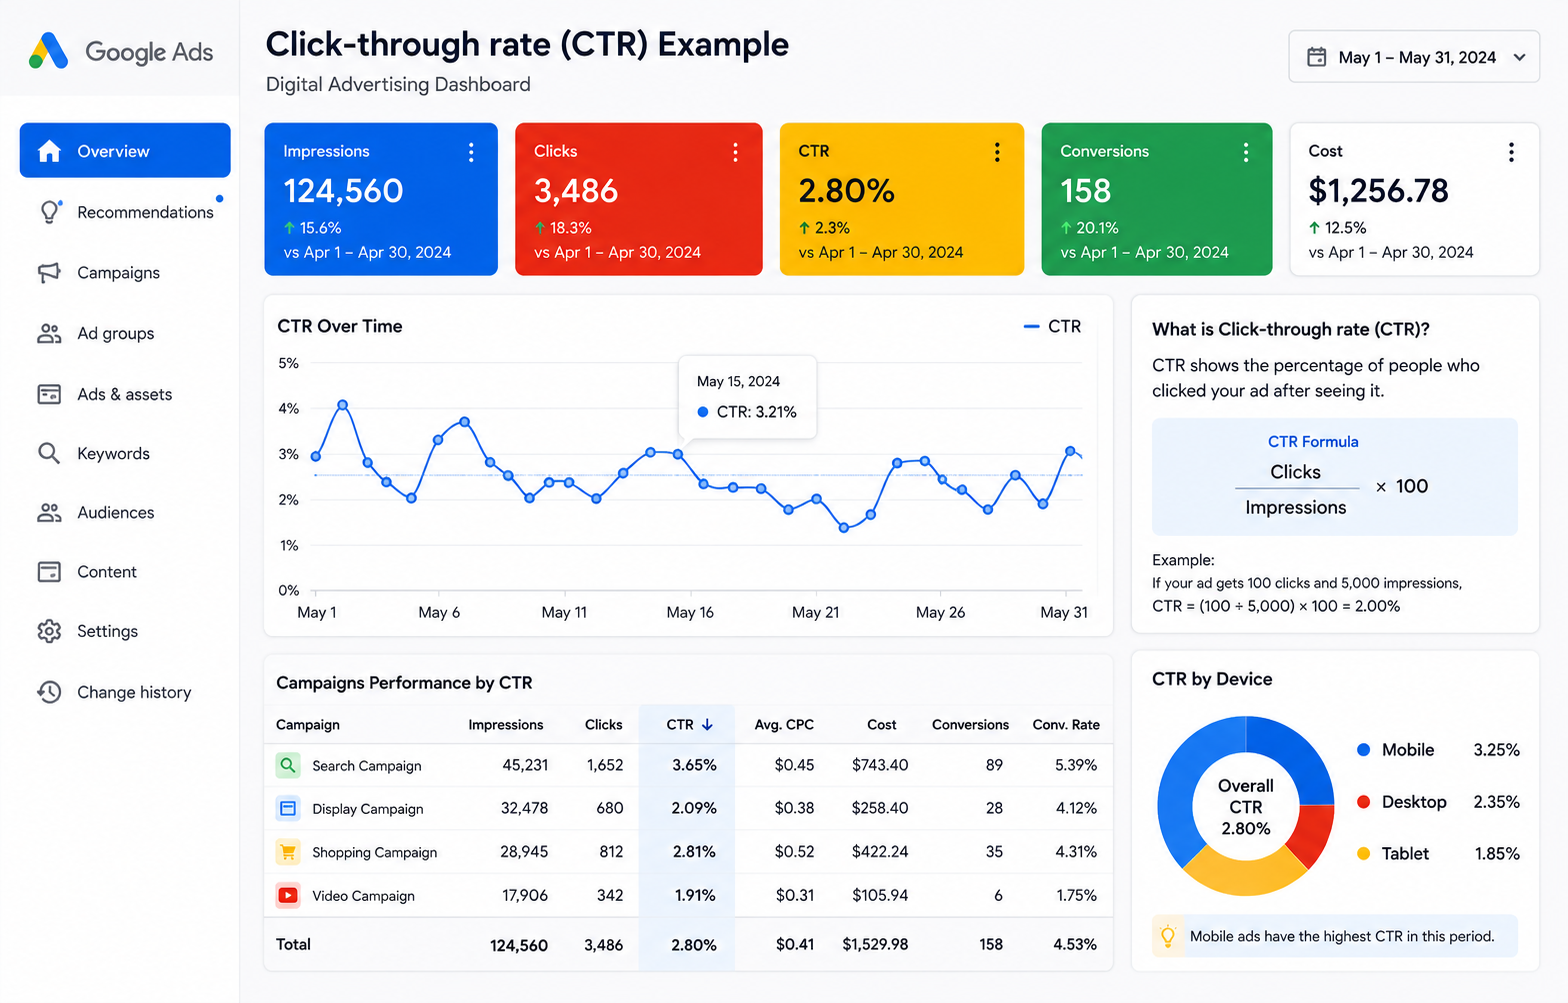Click the CTR column sort arrow
The height and width of the screenshot is (1003, 1568).
click(707, 725)
